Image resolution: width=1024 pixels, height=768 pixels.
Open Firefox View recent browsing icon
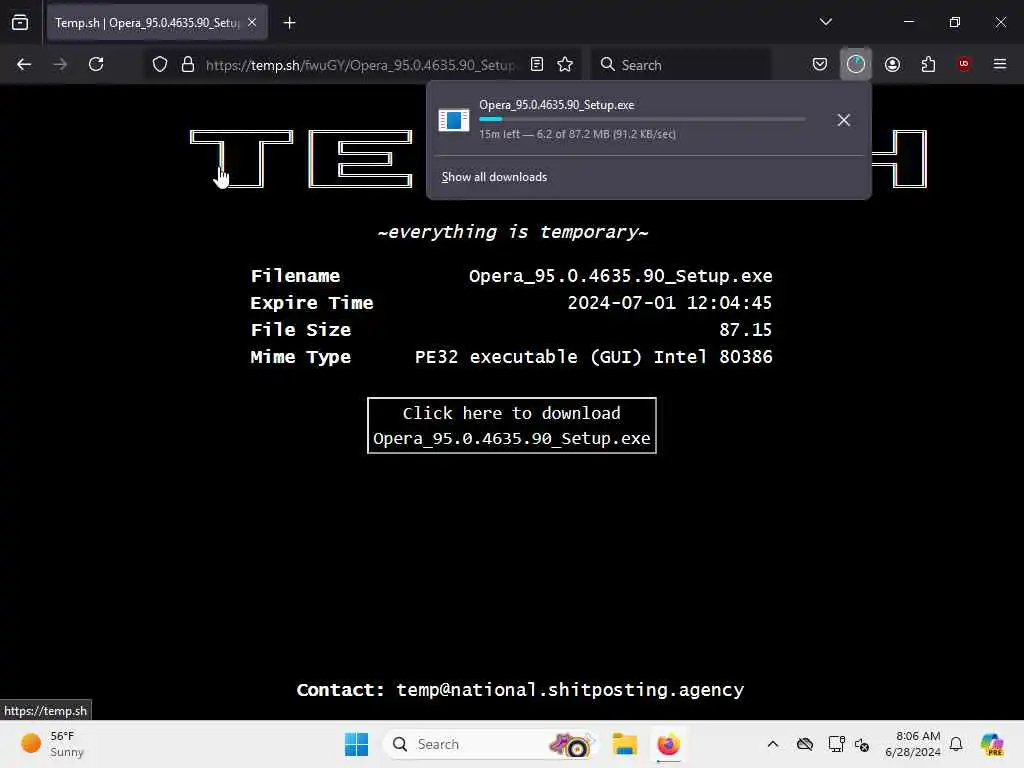[20, 23]
